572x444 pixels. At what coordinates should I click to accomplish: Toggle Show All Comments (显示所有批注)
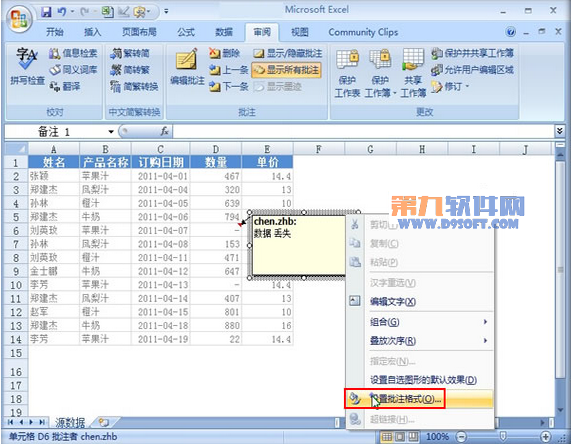pos(286,70)
